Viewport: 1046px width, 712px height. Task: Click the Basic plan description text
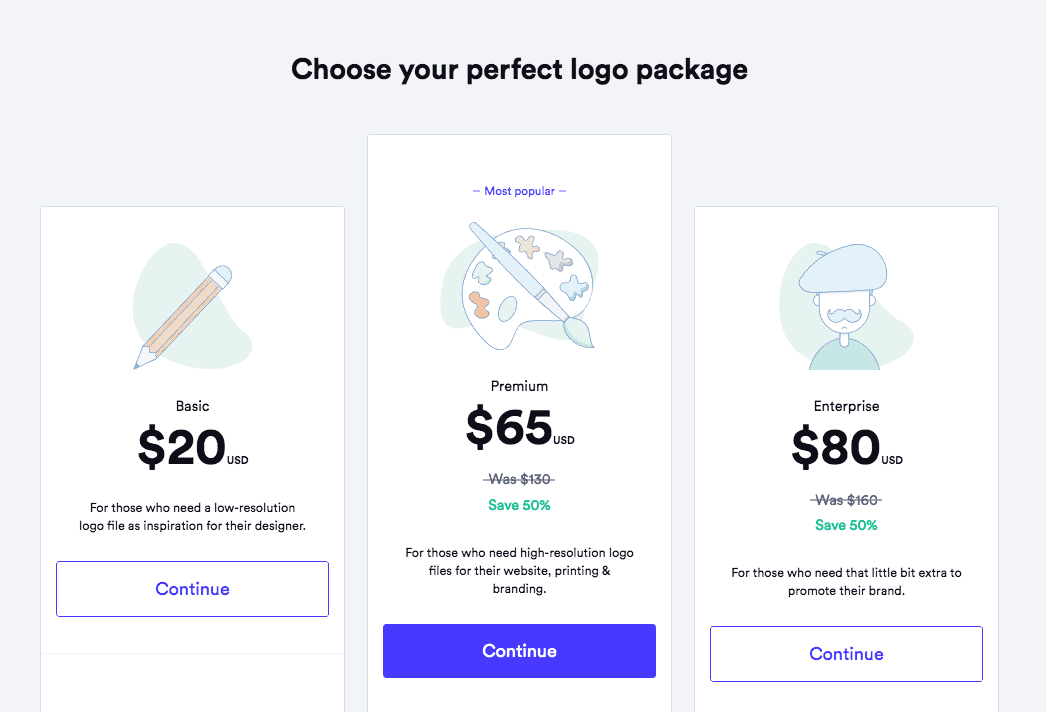[x=192, y=516]
